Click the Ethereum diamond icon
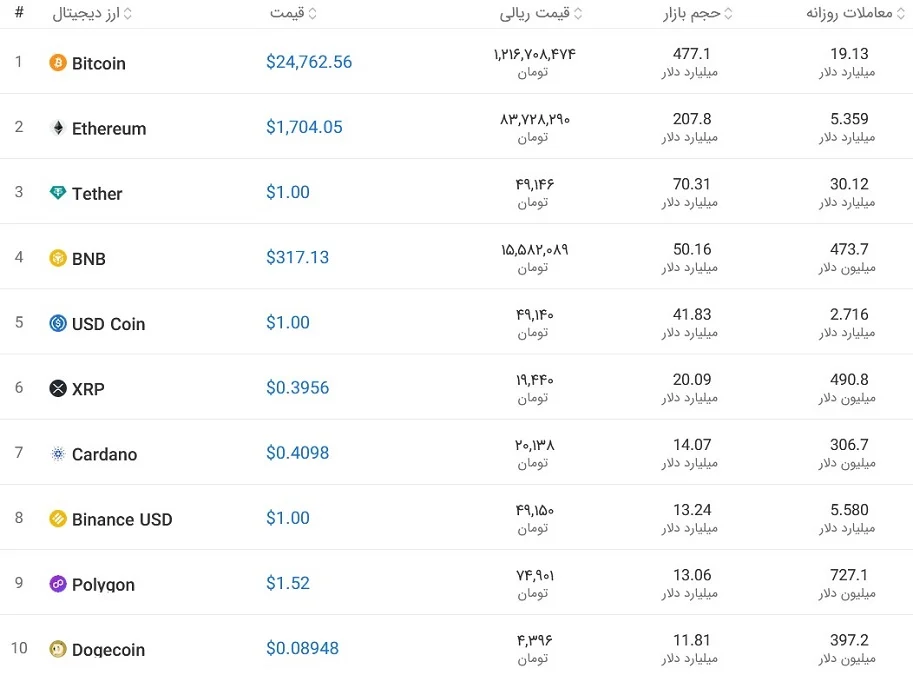913x675 pixels. click(x=58, y=128)
